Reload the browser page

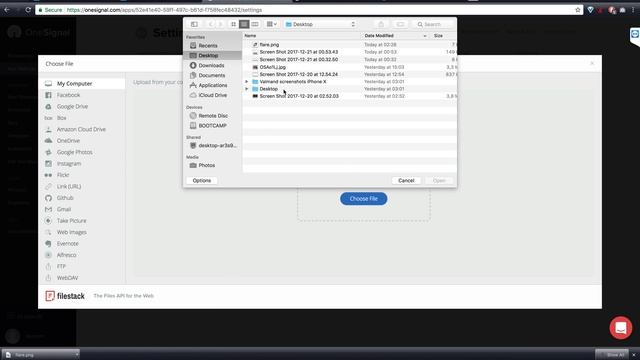(28, 10)
